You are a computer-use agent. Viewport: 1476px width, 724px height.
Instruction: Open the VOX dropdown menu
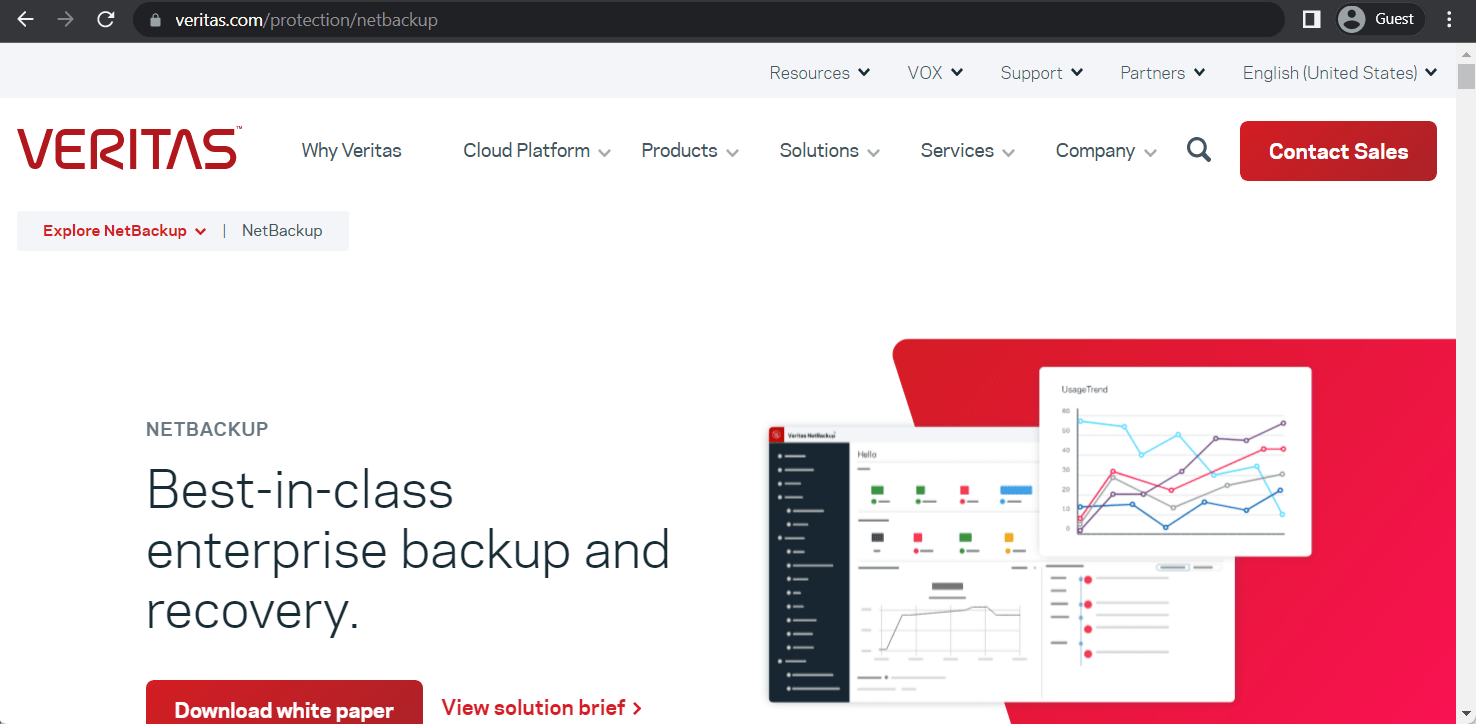tap(934, 72)
